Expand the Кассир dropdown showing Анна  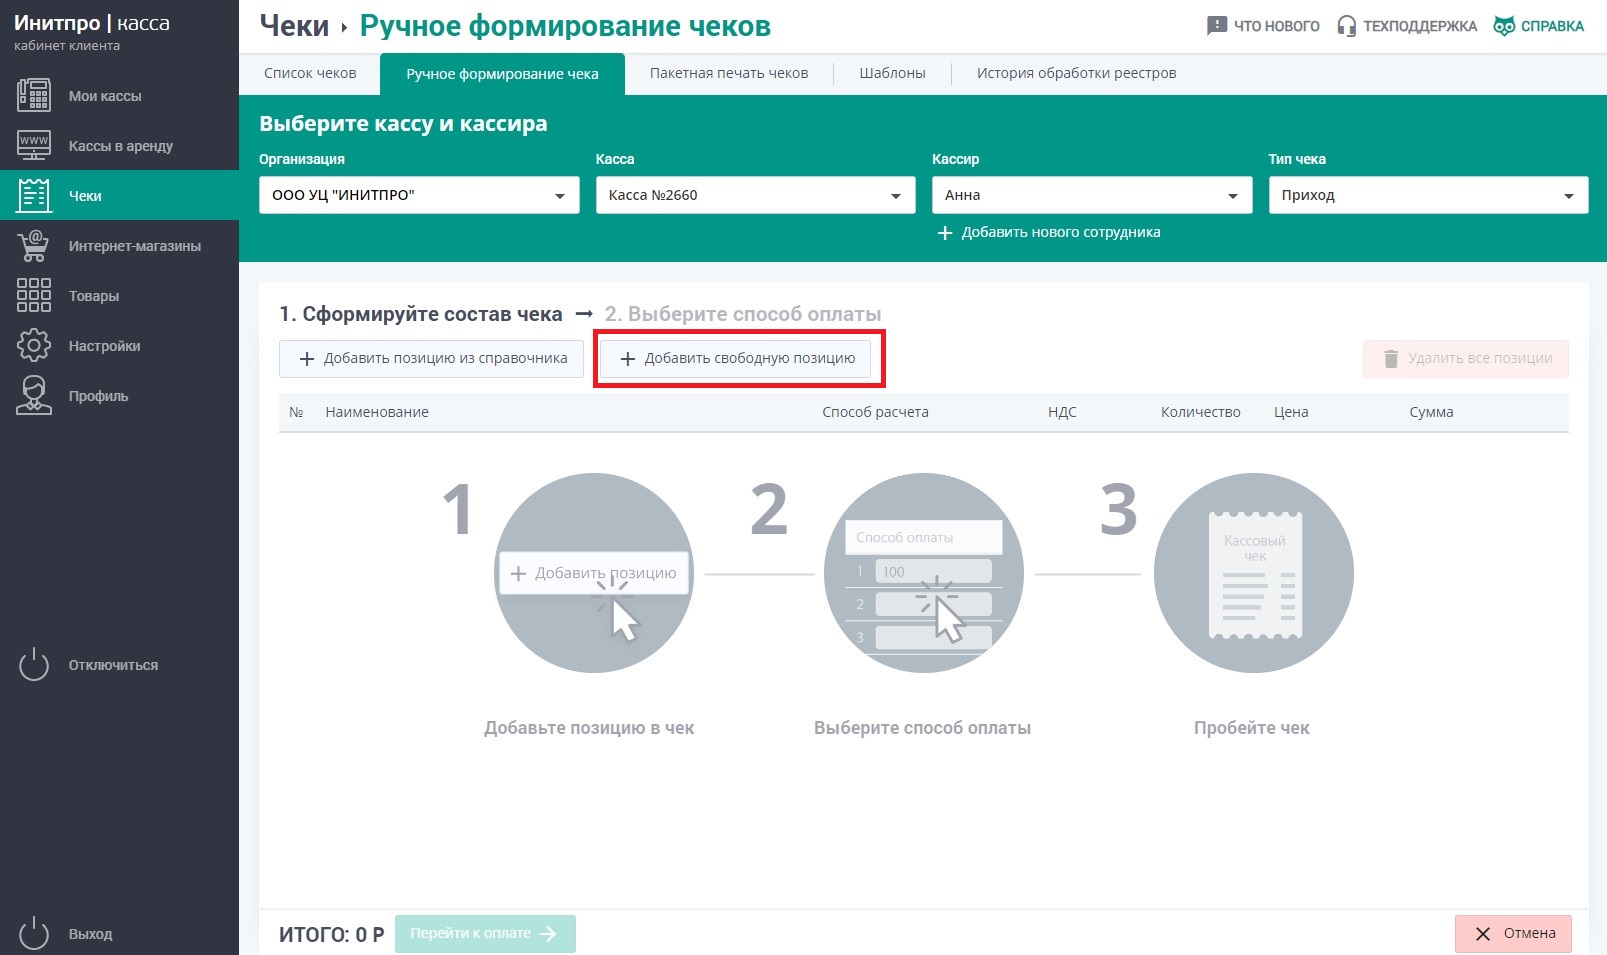(1091, 195)
